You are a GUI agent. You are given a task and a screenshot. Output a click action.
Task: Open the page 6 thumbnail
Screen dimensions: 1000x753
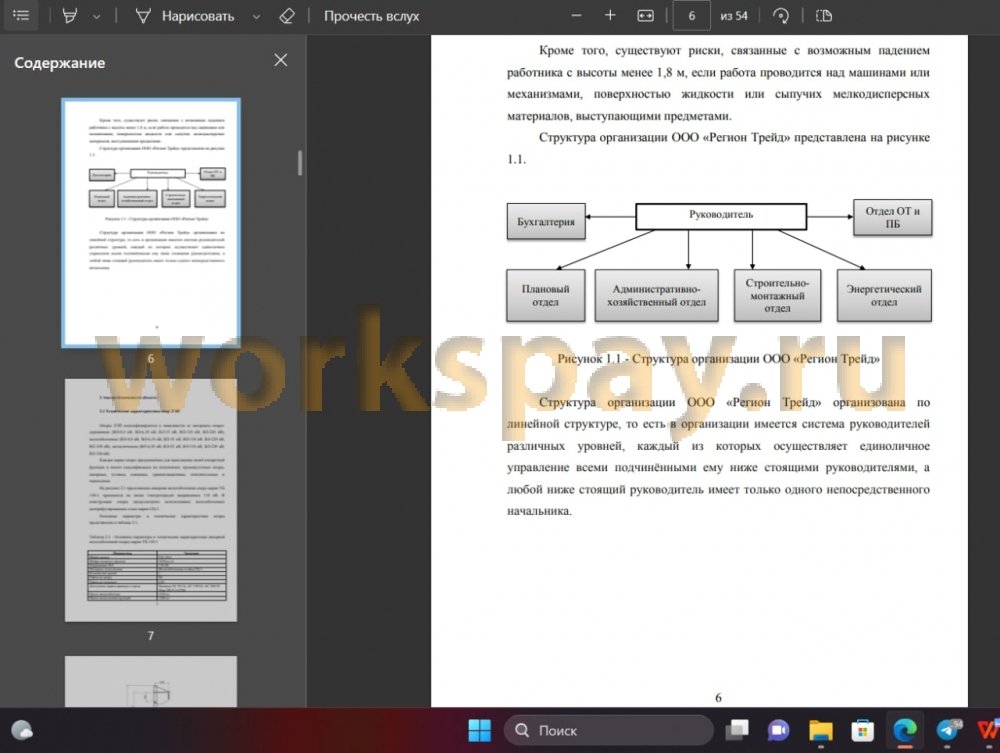click(x=151, y=223)
